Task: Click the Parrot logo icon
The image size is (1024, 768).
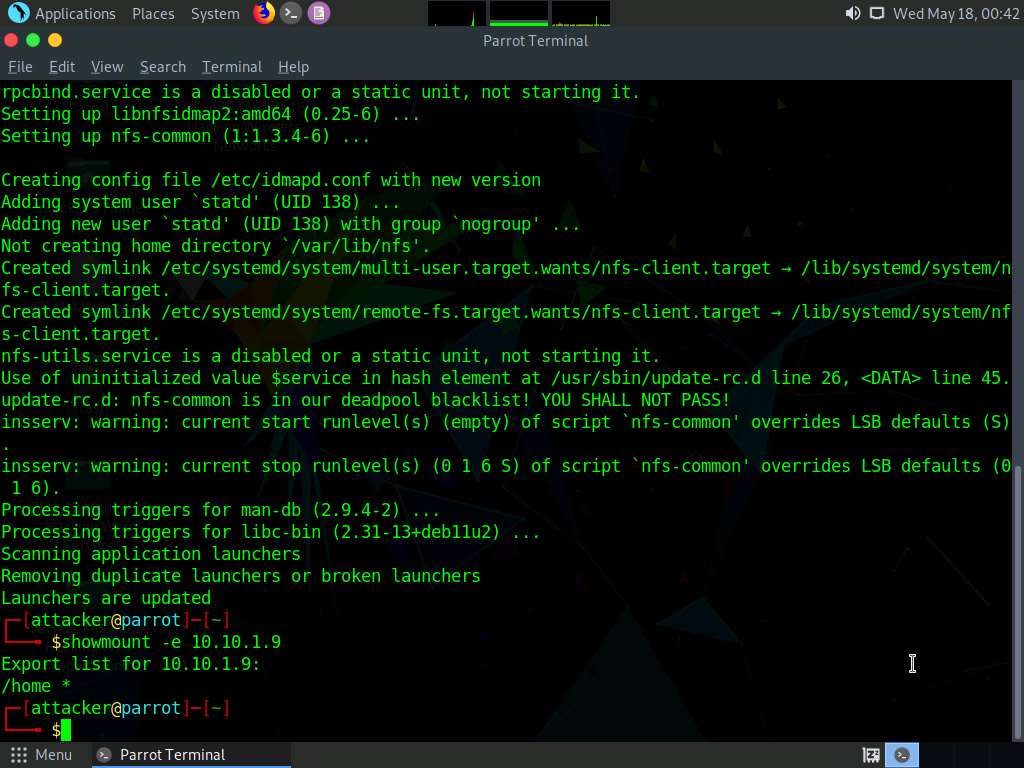Action: (x=18, y=13)
